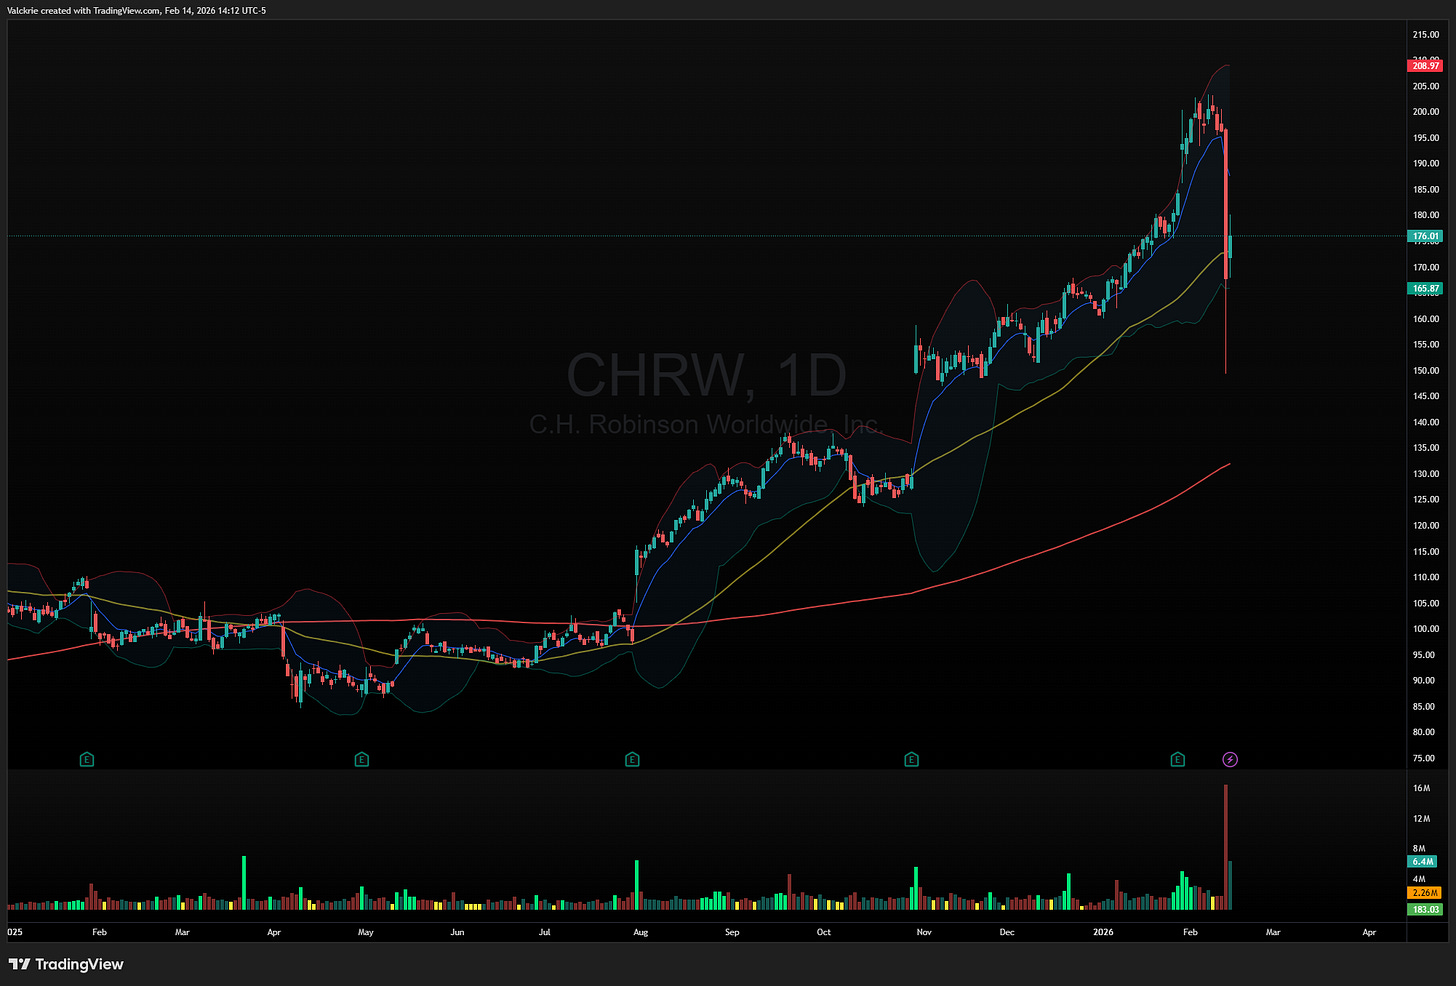Click the May label on time axis
Viewport: 1456px width, 986px height.
(x=366, y=932)
